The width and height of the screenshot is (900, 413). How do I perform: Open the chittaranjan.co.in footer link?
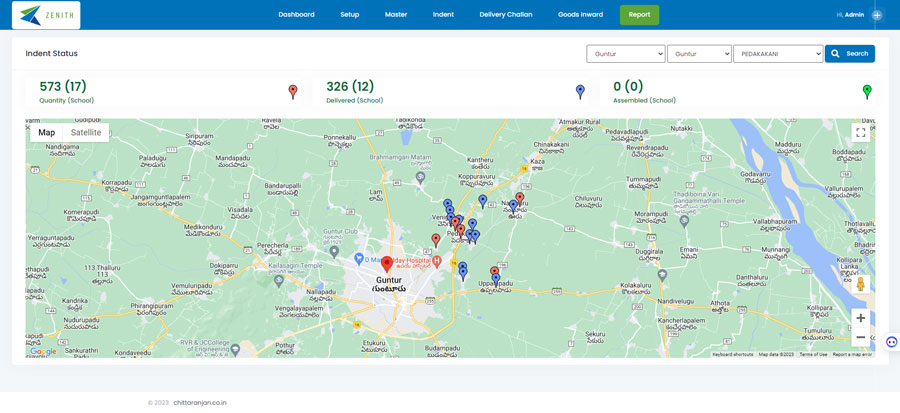(x=200, y=403)
